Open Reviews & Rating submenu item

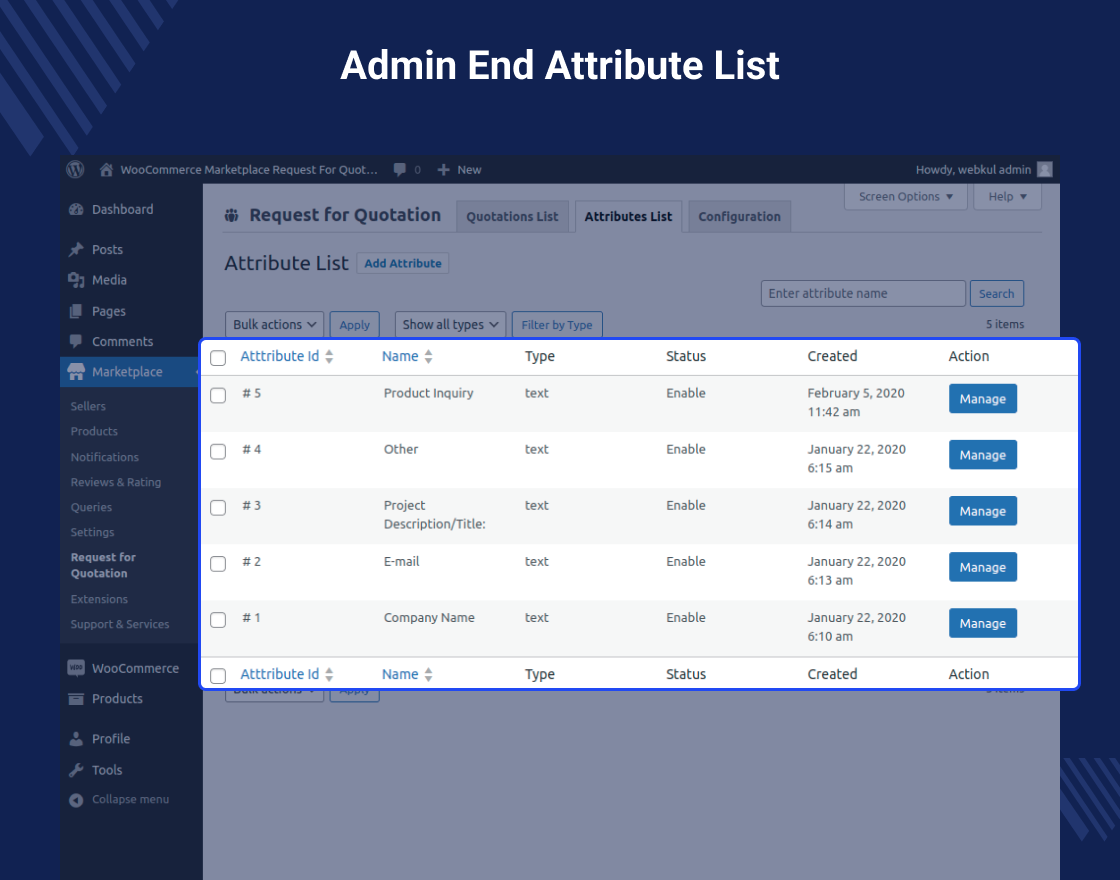tap(116, 482)
